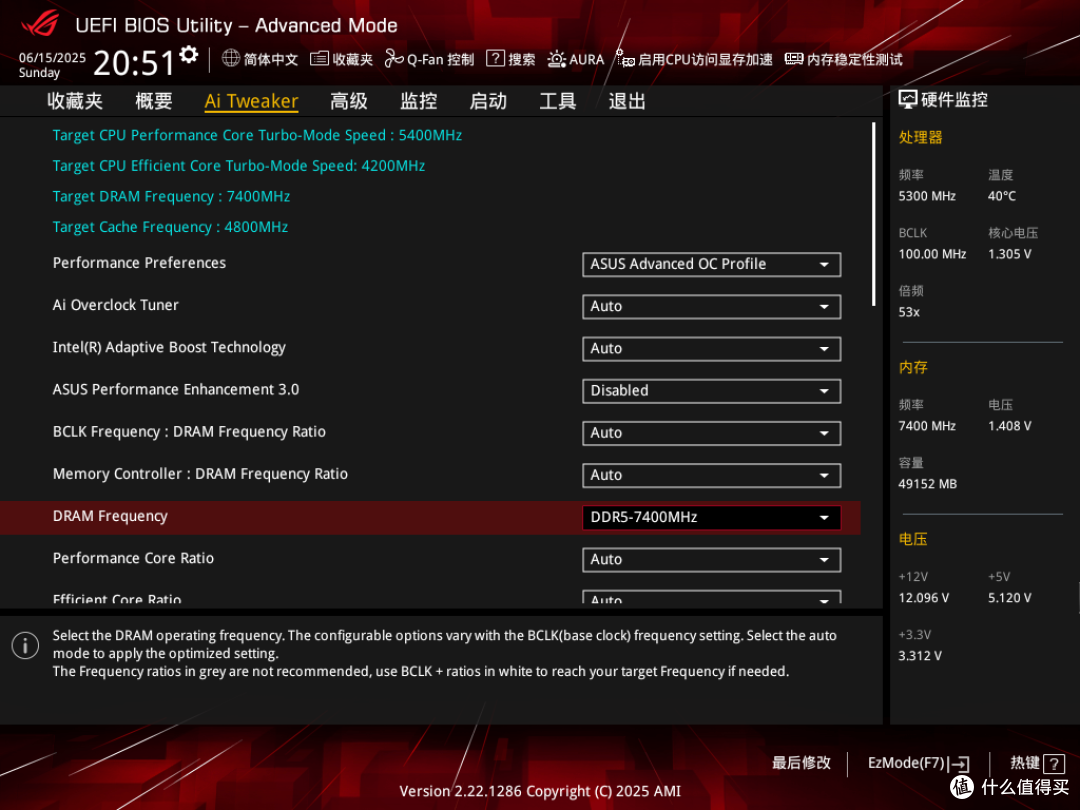Viewport: 1080px width, 810px height.
Task: Click Target CPU Efficient Core Turbo-Mode Speed line
Action: click(239, 165)
